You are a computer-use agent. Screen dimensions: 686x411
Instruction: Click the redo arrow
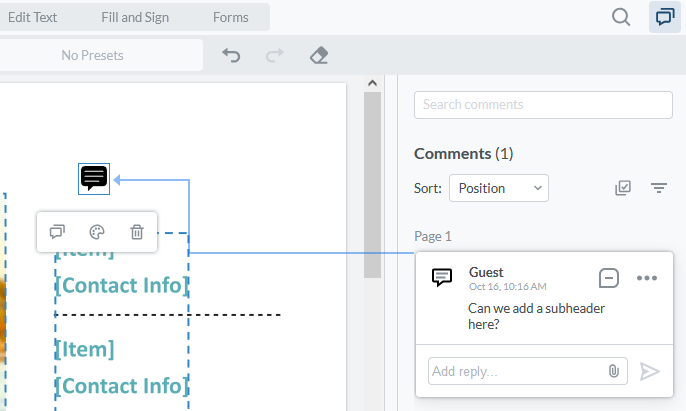tap(275, 55)
